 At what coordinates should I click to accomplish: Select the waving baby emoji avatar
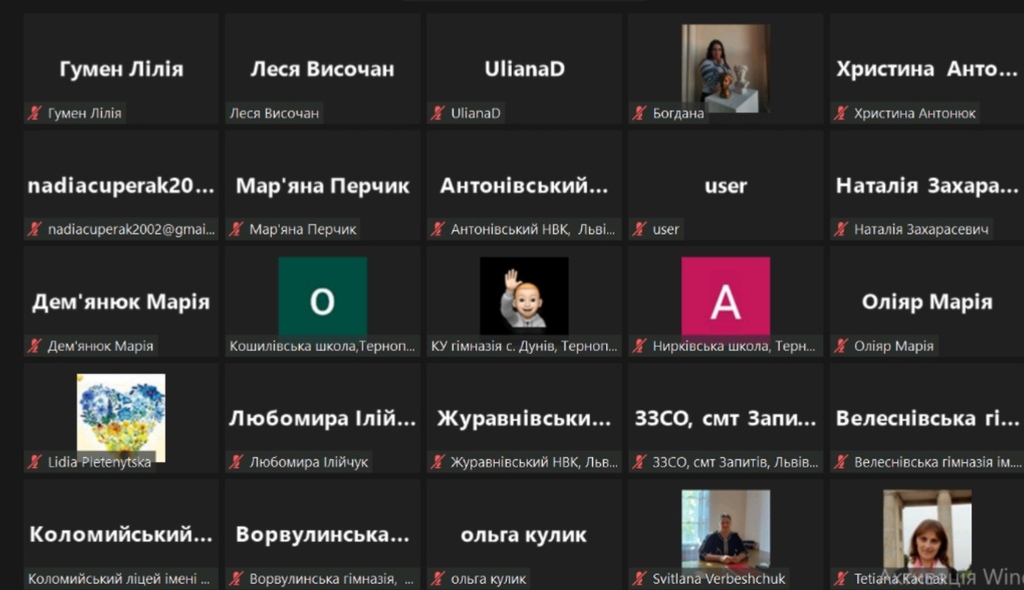[524, 296]
